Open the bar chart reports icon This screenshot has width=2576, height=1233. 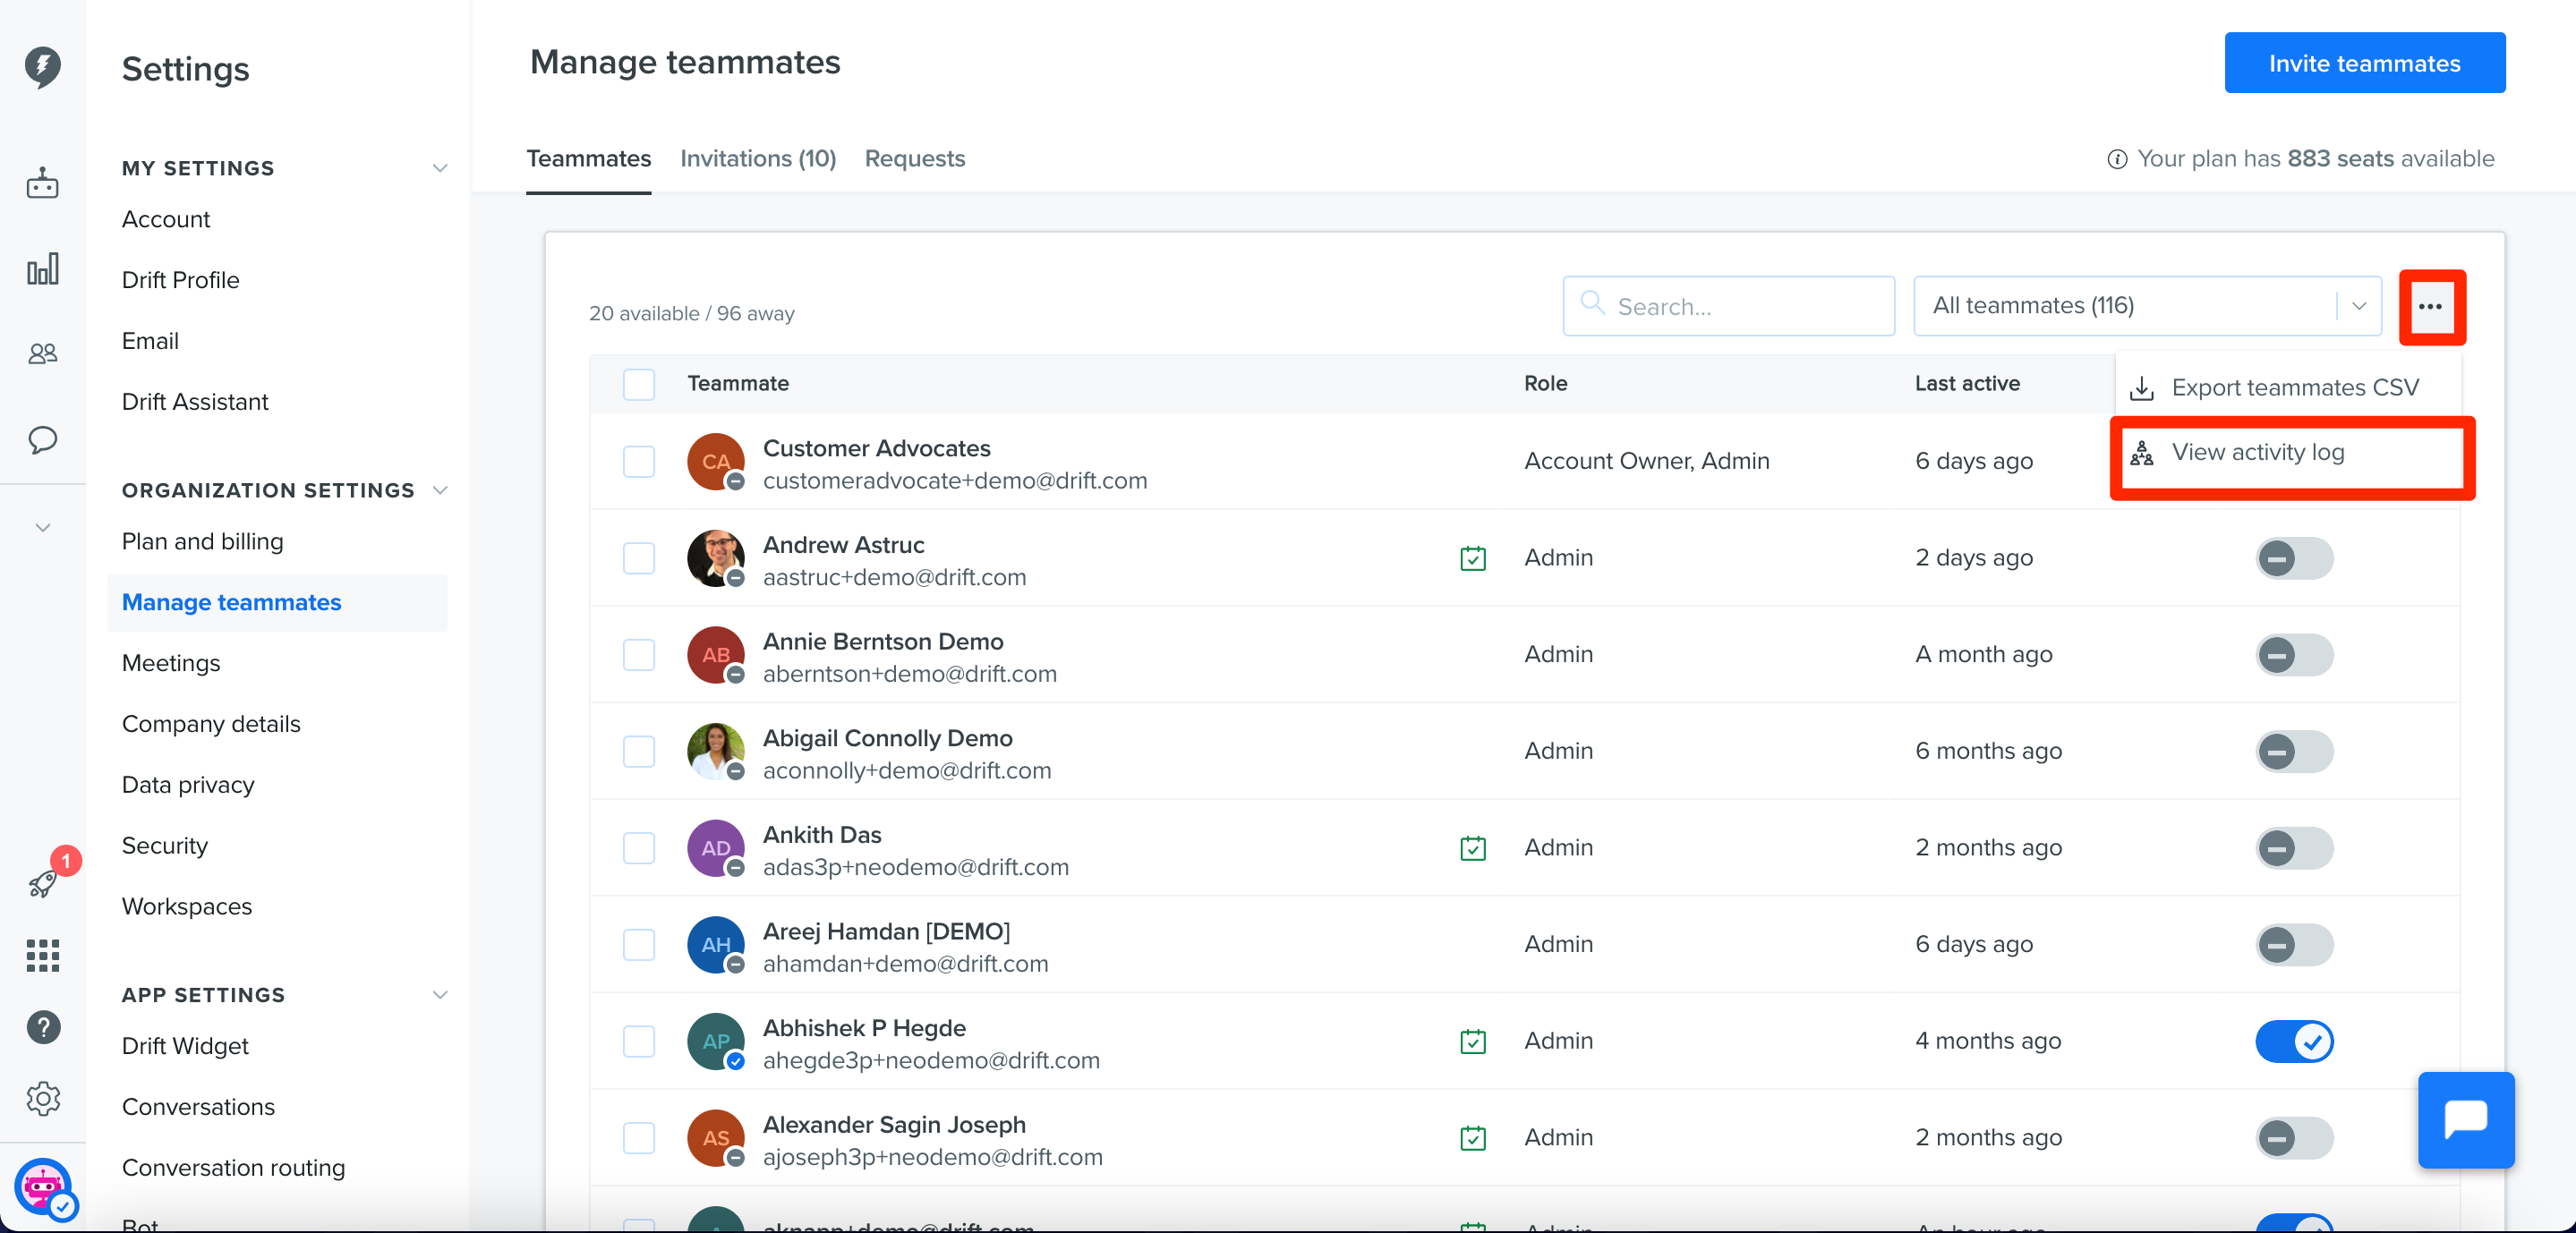coord(42,268)
